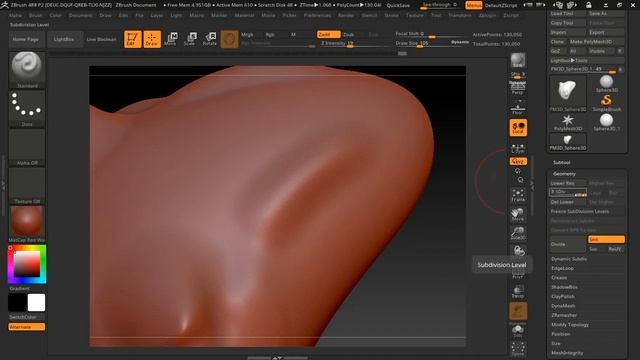Pick a color in the color picker square
Screen dimensions: 640x360
pos(27,263)
